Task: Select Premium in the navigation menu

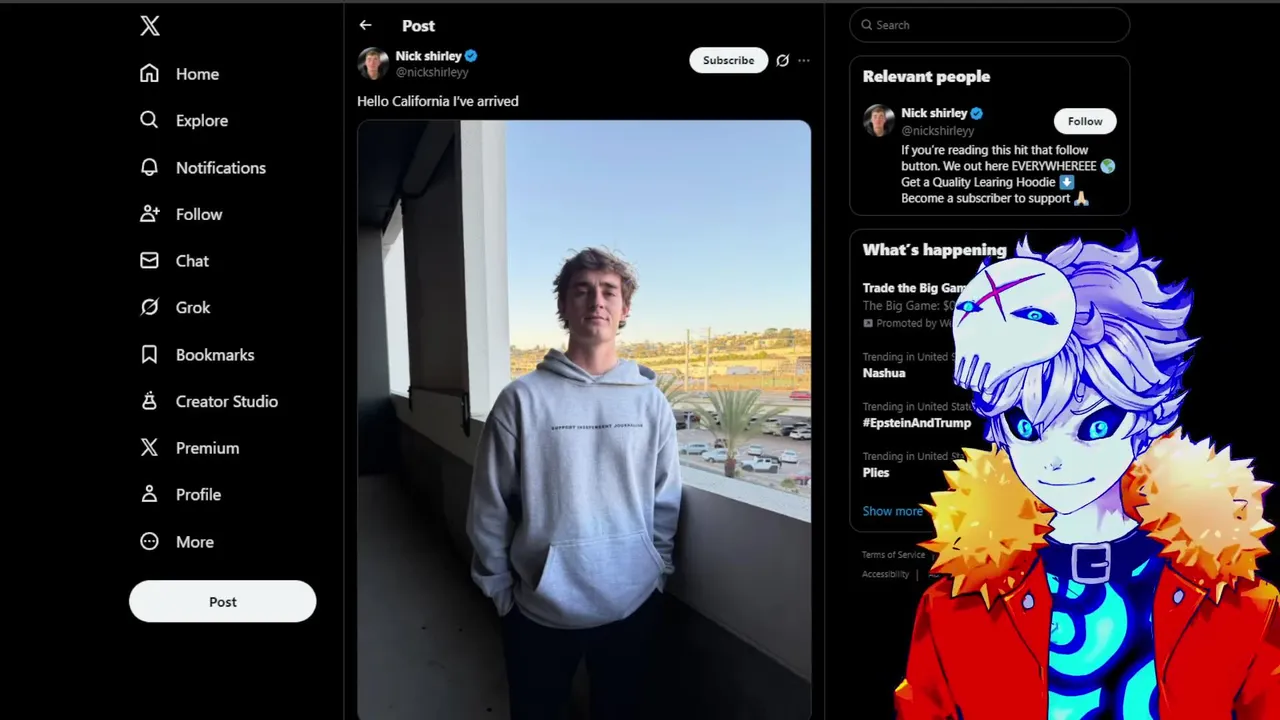Action: click(x=190, y=448)
